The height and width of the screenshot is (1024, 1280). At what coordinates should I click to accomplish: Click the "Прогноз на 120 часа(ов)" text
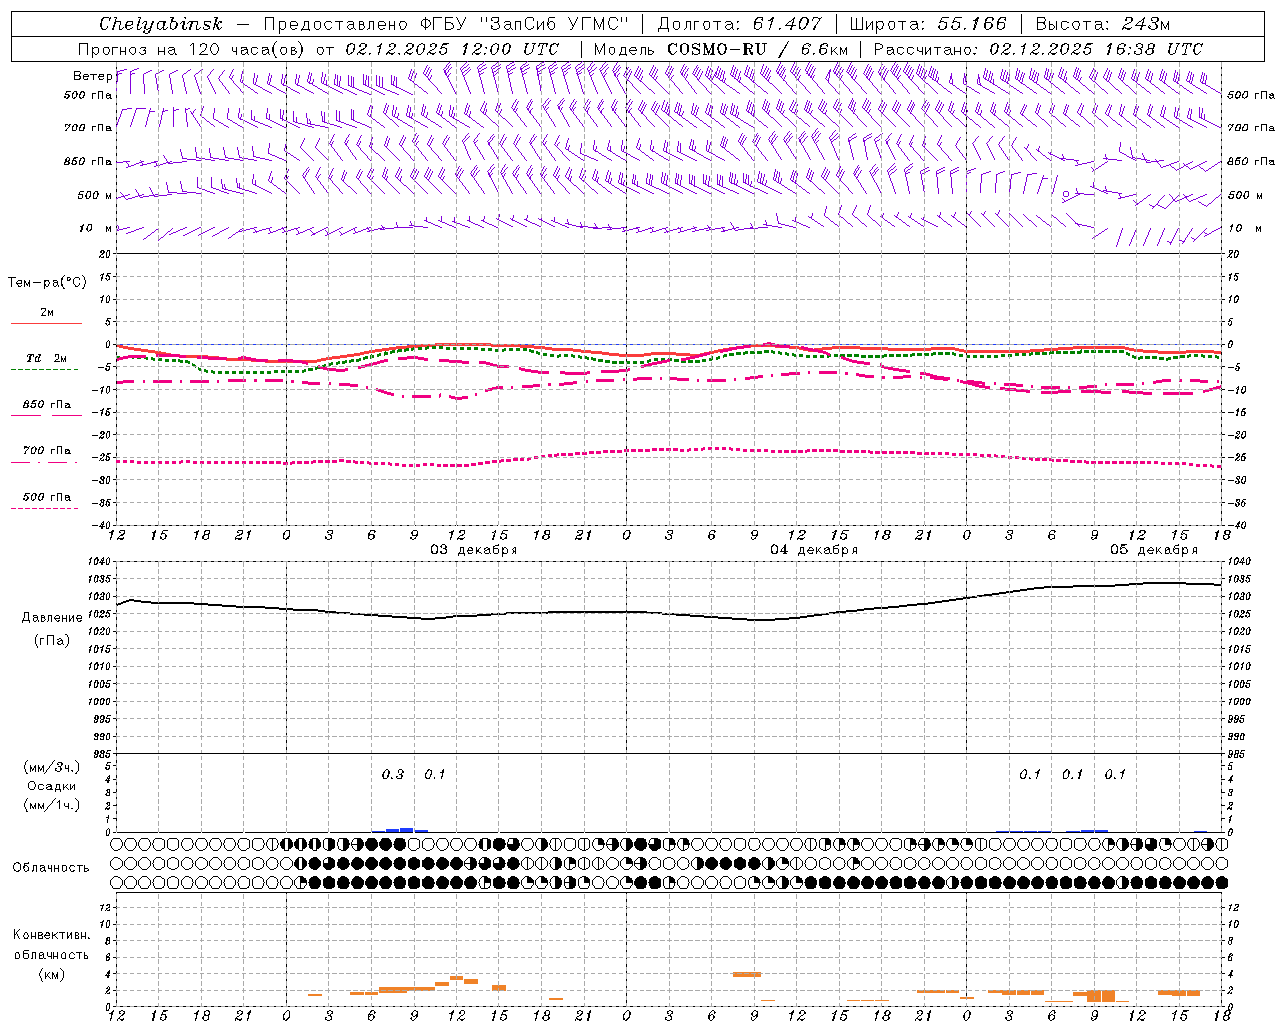pyautogui.click(x=192, y=49)
